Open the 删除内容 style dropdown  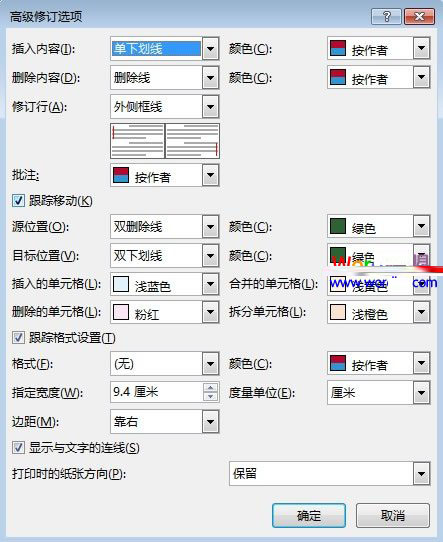click(210, 78)
